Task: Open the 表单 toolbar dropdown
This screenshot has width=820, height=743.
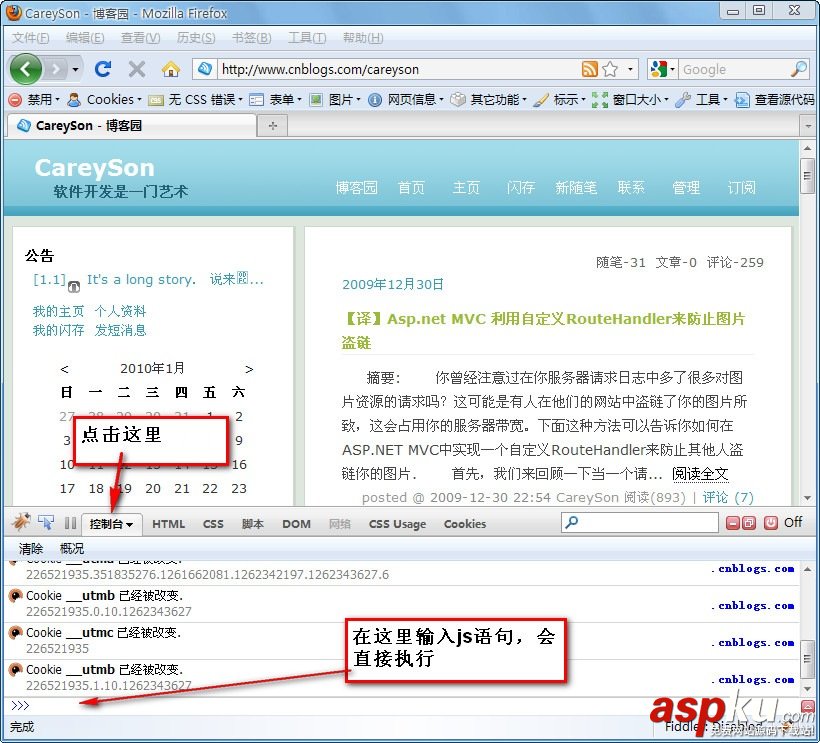Action: [x=276, y=99]
